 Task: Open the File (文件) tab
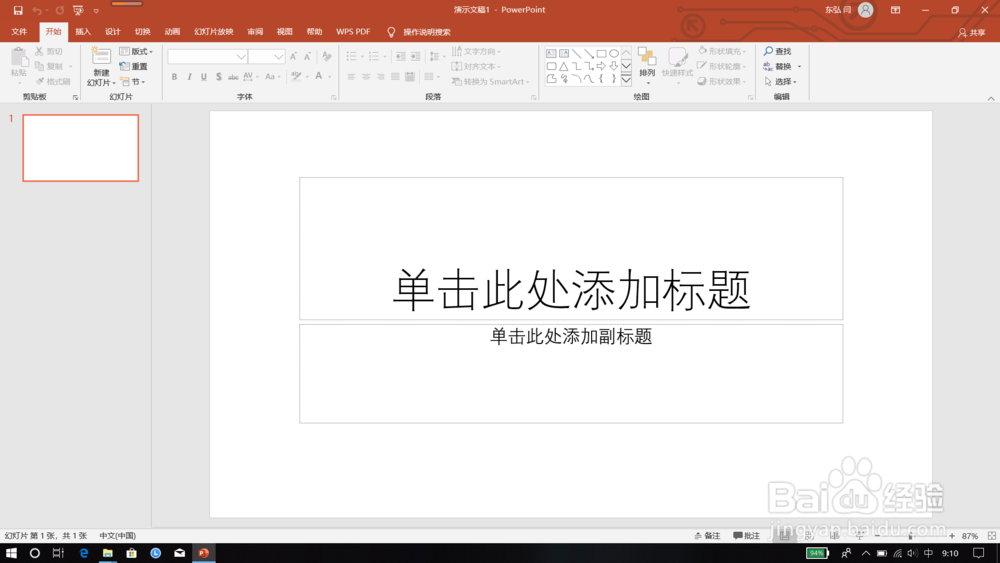tap(19, 32)
